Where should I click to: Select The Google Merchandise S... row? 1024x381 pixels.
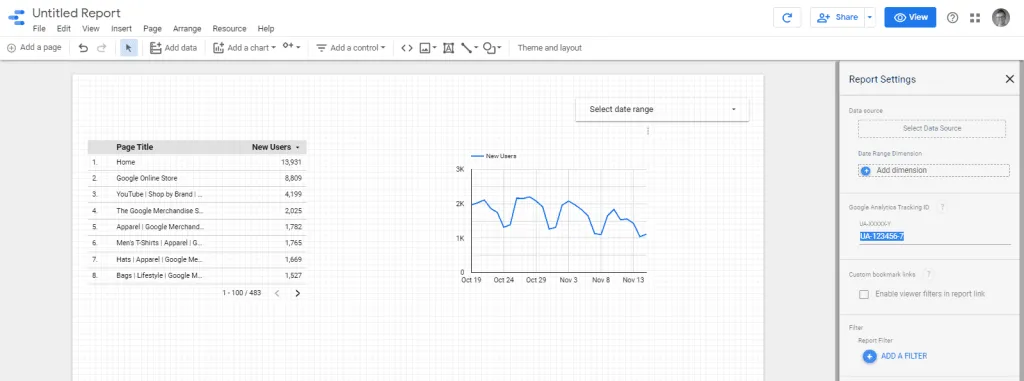pyautogui.click(x=197, y=211)
